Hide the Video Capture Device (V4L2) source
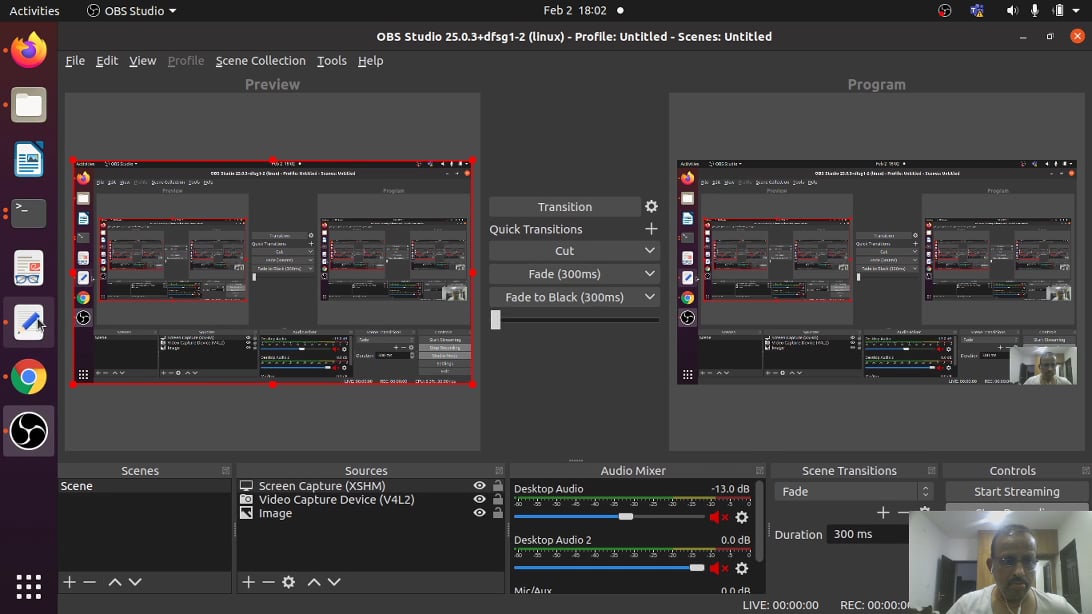The width and height of the screenshot is (1092, 614). (479, 499)
